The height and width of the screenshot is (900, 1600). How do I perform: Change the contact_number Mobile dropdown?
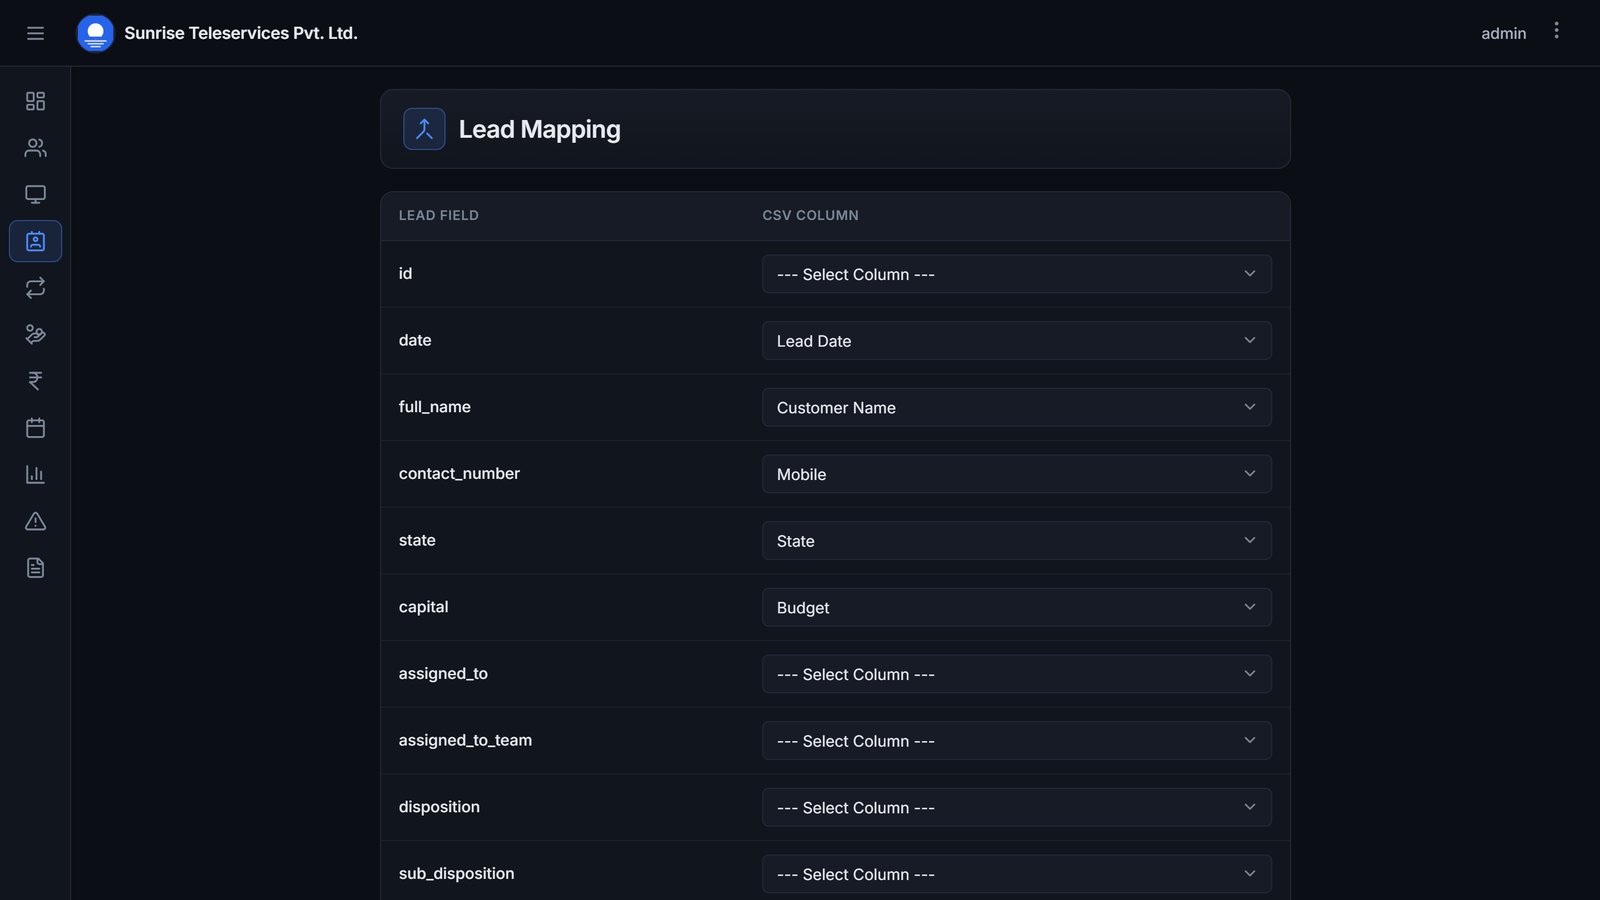click(1016, 474)
